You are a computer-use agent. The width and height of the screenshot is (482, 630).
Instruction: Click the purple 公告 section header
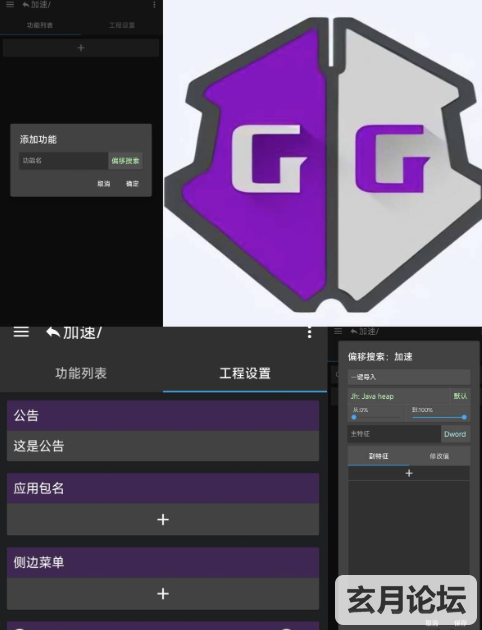[x=163, y=415]
